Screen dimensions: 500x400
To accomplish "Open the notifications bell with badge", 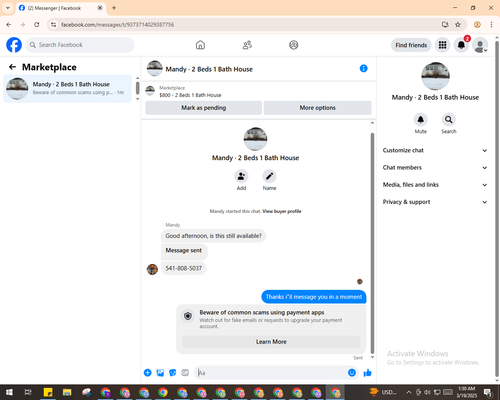I will [461, 45].
